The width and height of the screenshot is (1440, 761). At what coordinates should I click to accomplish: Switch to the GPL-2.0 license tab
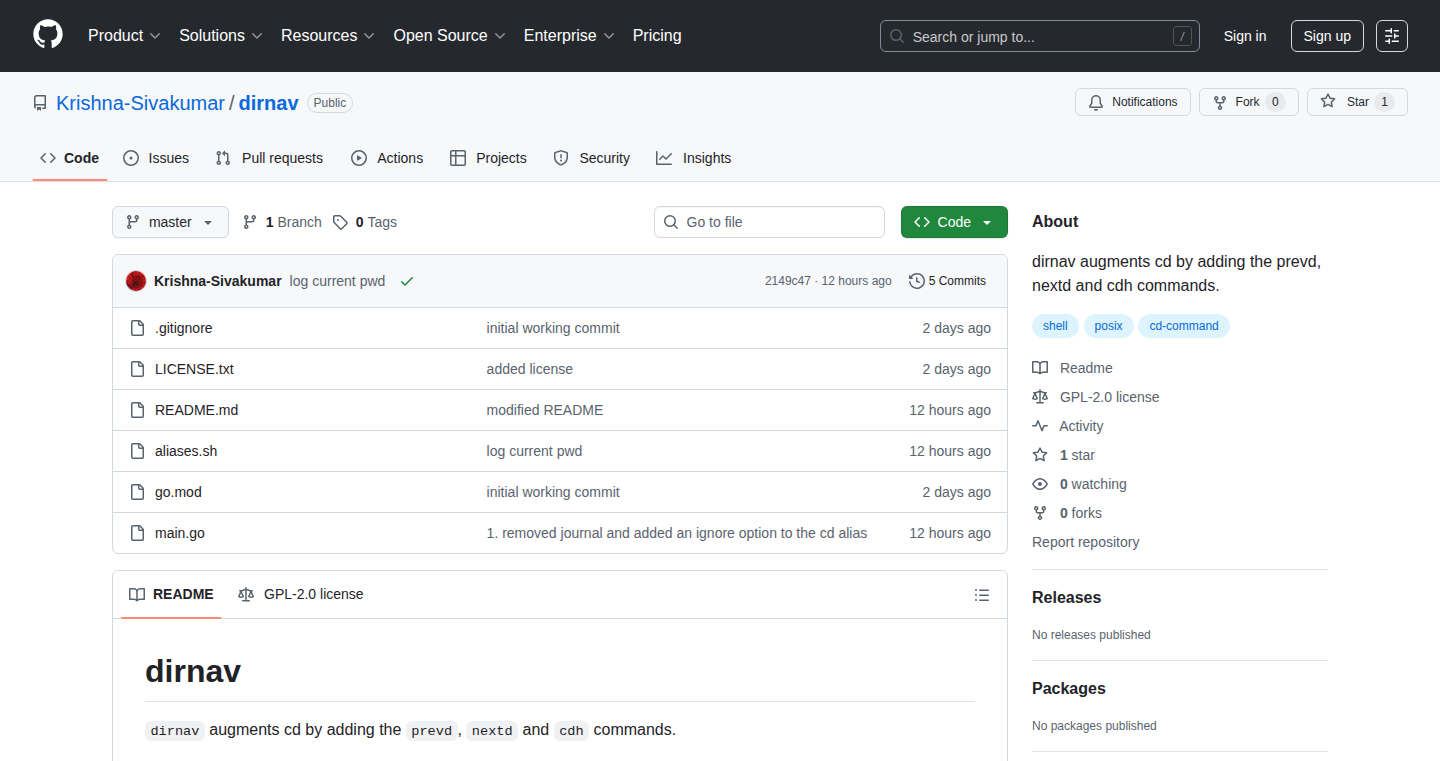[301, 594]
